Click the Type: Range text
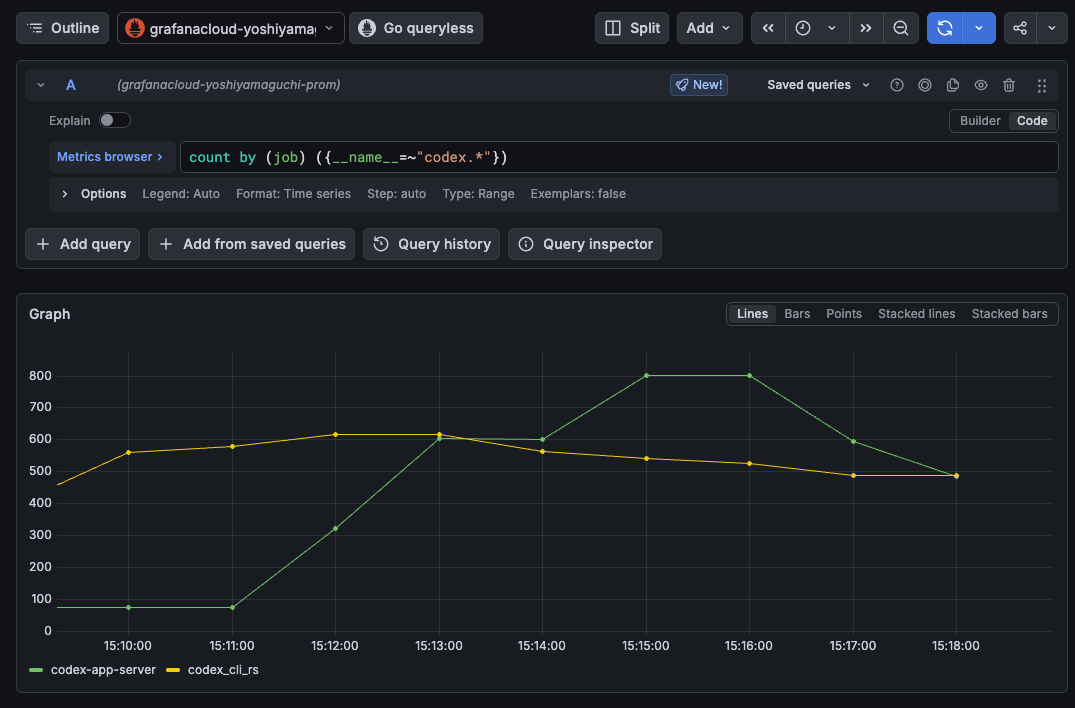Screen dimensions: 1075x708 click(479, 194)
